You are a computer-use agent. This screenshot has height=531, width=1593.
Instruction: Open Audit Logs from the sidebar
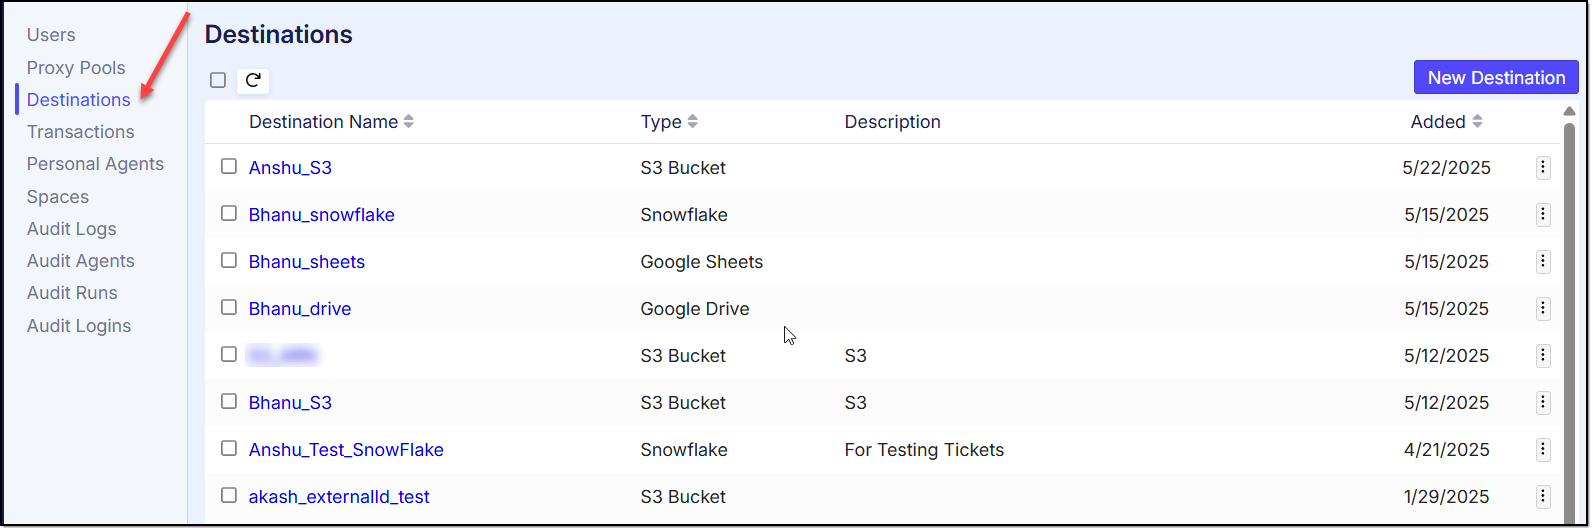tap(71, 229)
